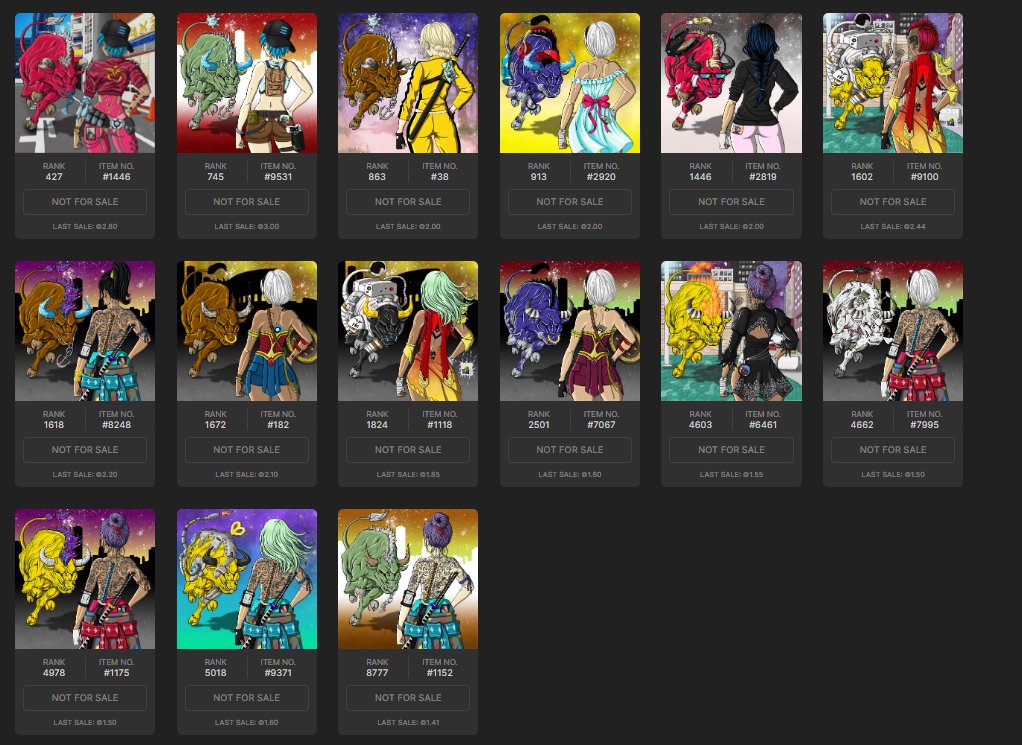This screenshot has width=1022, height=745.
Task: Click the item number text #7067
Action: 601,424
